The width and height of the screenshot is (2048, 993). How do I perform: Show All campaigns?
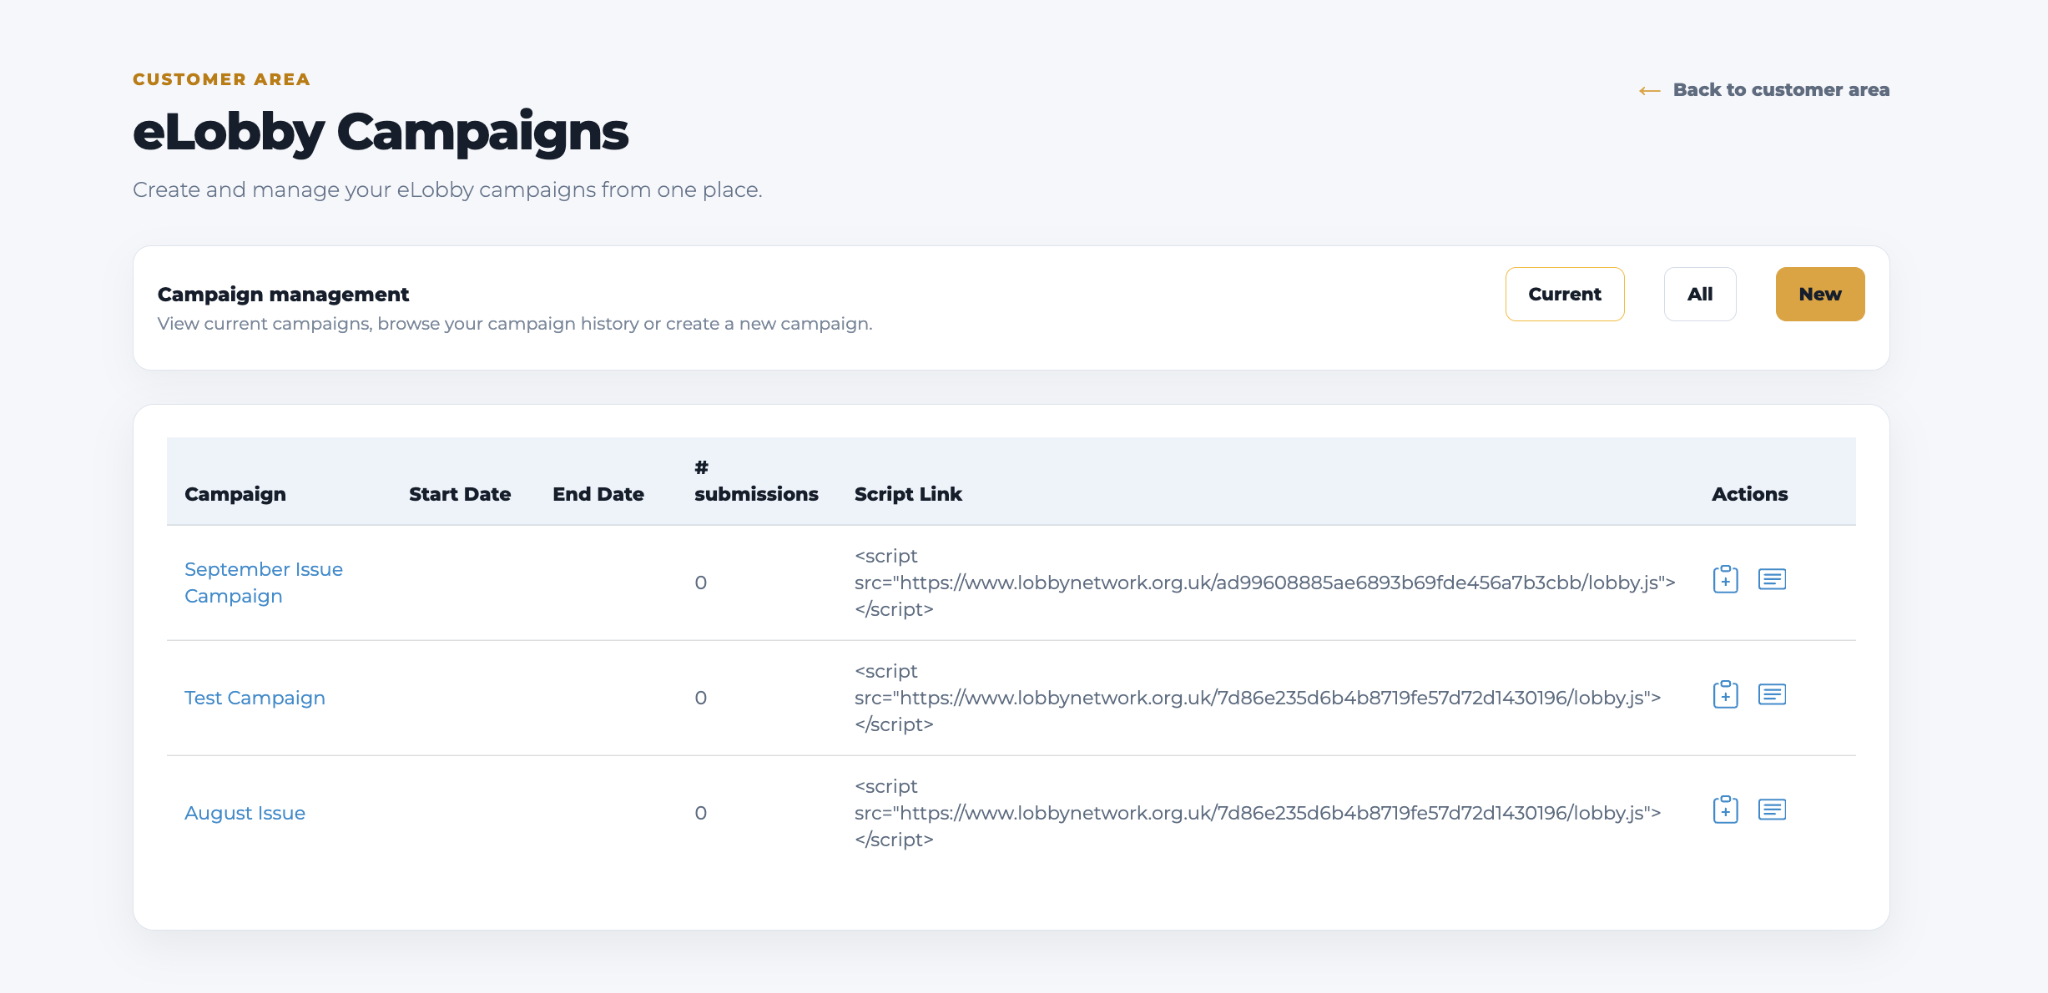[1700, 294]
